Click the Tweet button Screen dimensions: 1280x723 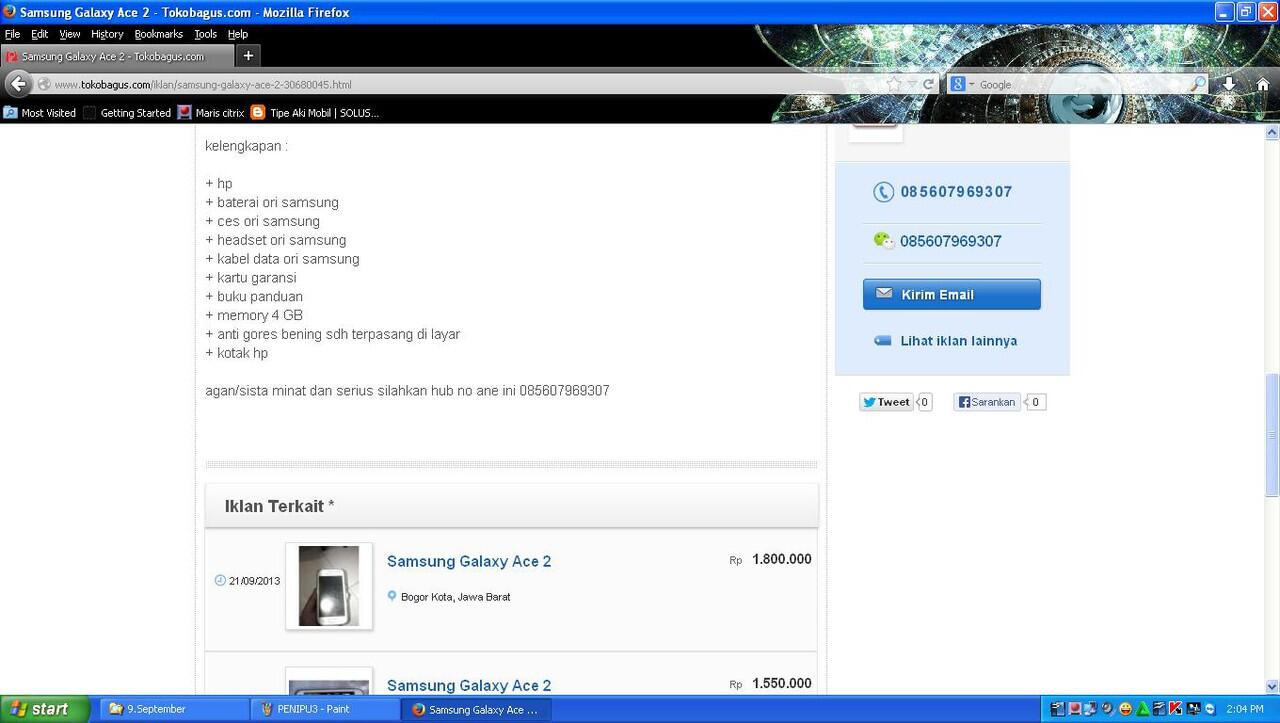pyautogui.click(x=886, y=402)
